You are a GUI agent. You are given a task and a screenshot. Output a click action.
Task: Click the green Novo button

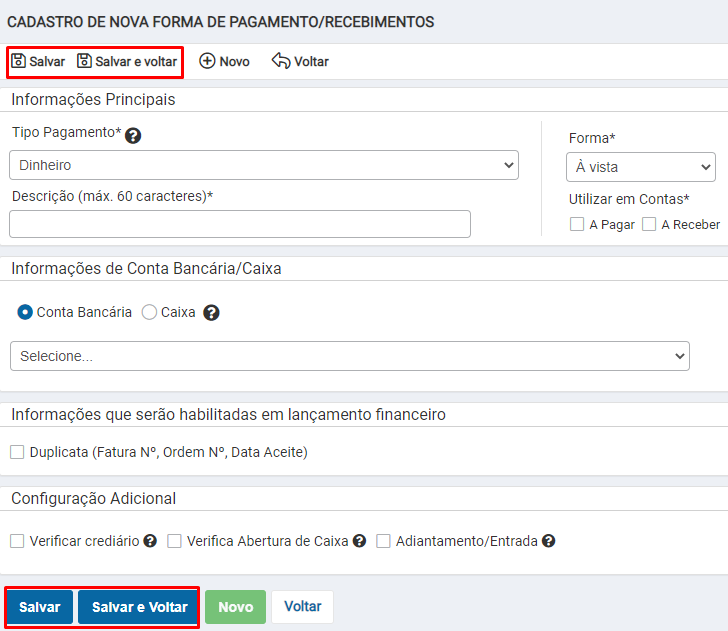pyautogui.click(x=235, y=607)
